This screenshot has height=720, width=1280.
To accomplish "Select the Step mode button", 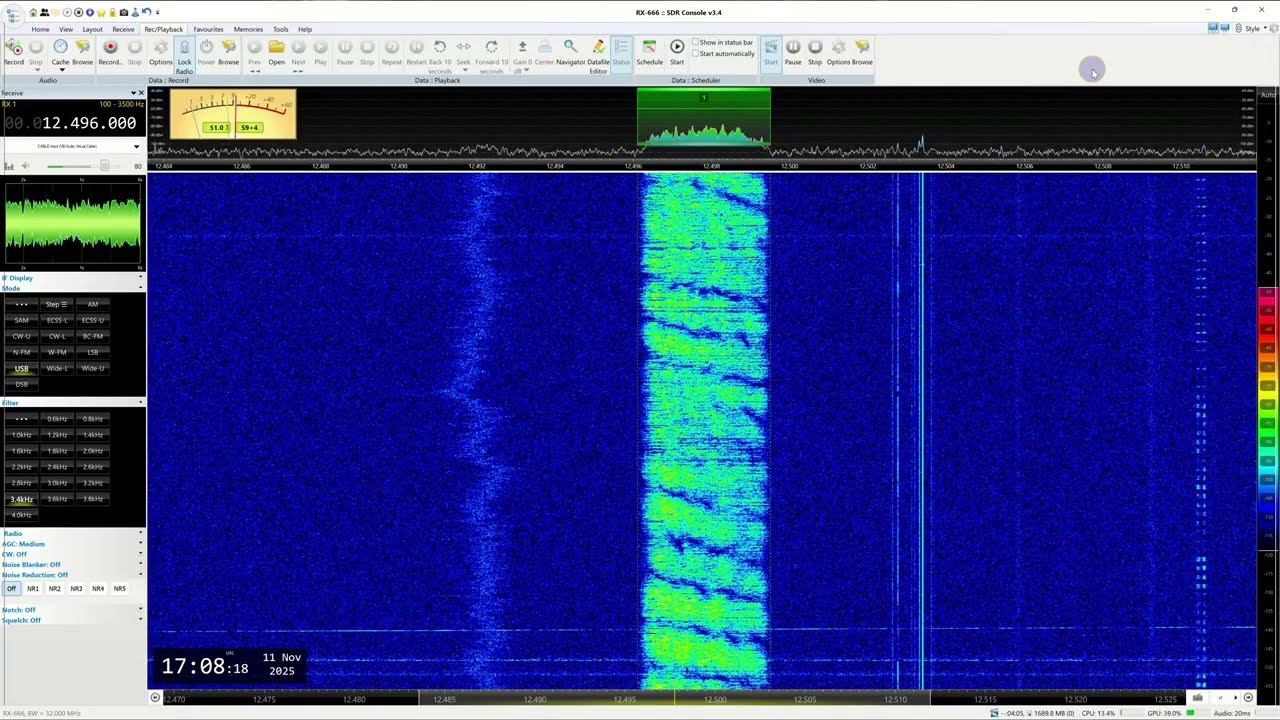I will point(57,305).
